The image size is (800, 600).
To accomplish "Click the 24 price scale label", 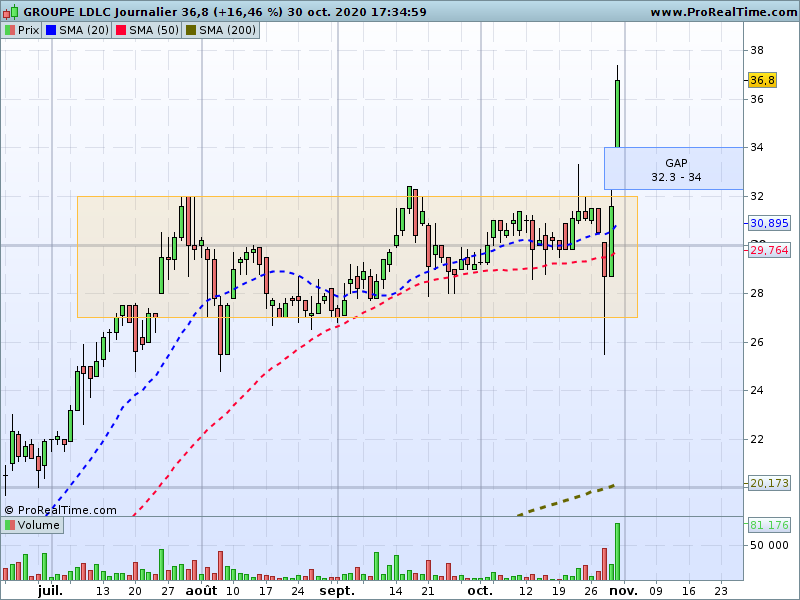I will 757,390.
